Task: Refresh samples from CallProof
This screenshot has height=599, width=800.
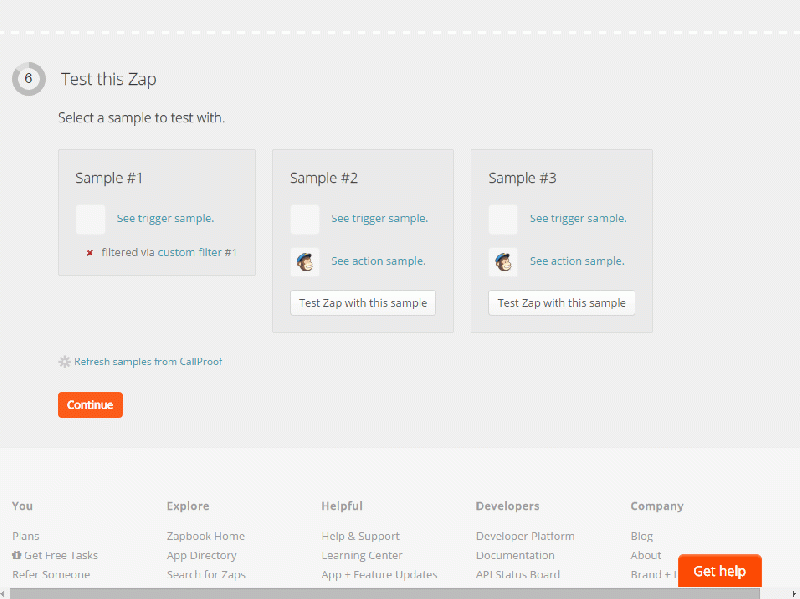Action: click(x=148, y=362)
